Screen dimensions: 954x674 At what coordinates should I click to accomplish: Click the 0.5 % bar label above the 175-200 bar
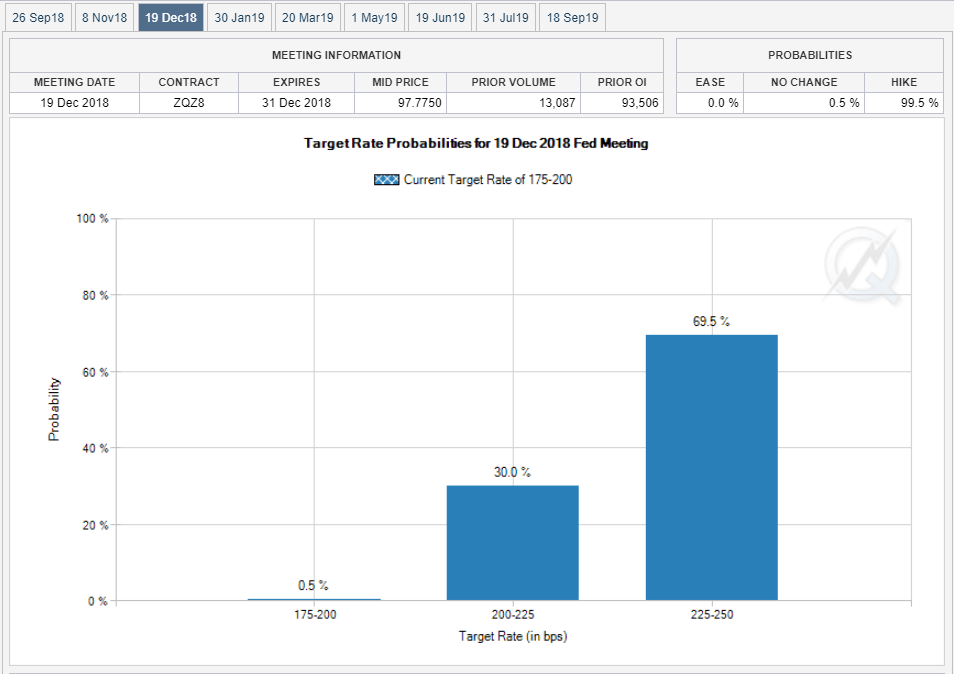[313, 585]
